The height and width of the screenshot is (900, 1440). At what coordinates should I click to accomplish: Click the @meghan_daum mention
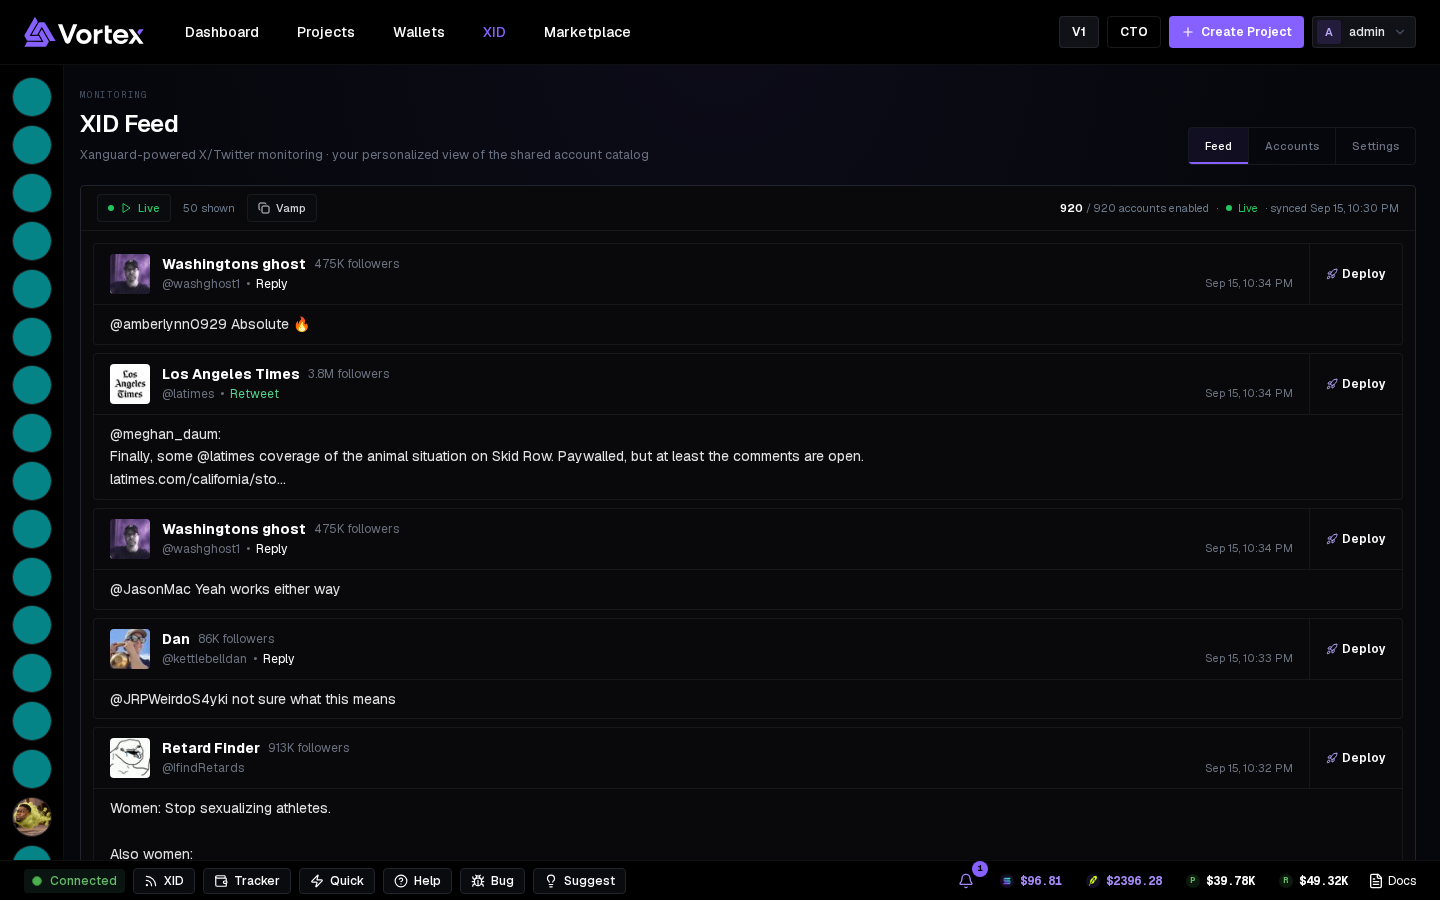(165, 434)
